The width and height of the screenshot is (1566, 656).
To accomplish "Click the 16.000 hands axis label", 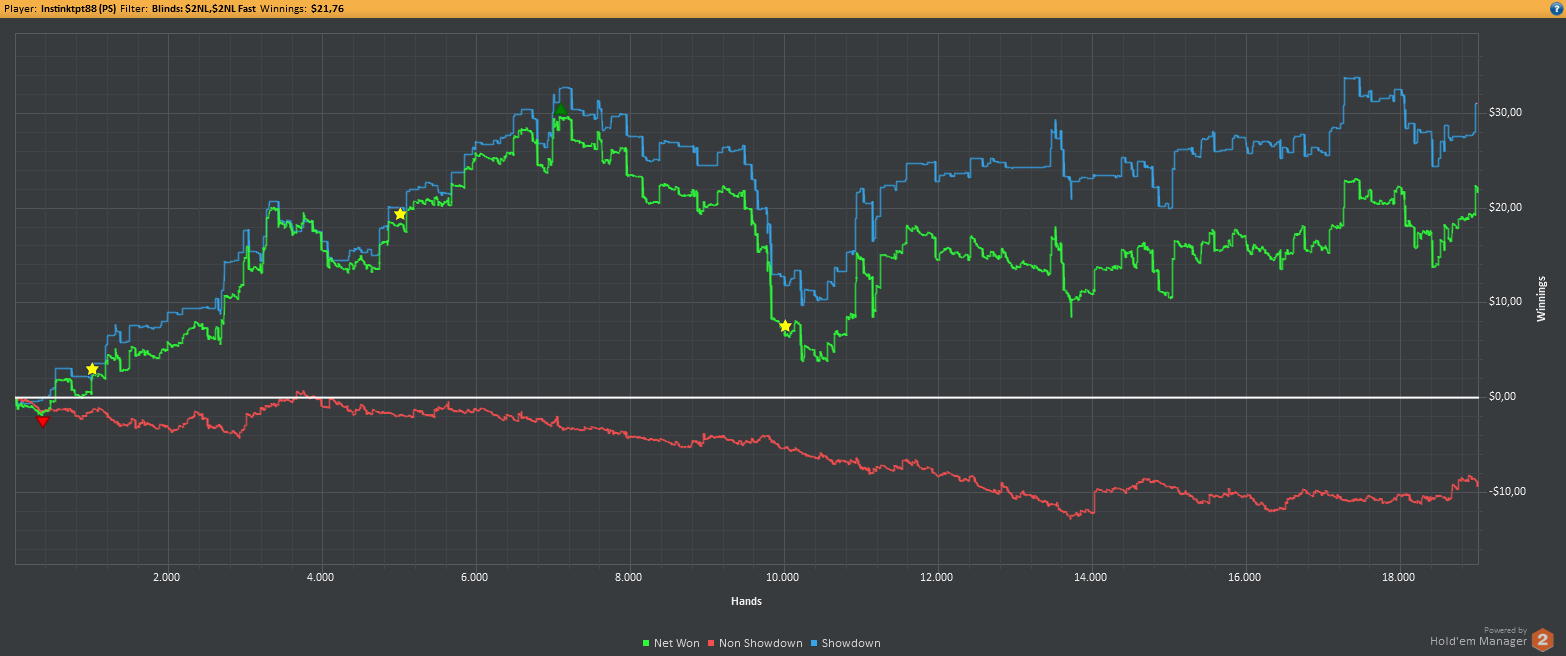I will pos(1244,577).
